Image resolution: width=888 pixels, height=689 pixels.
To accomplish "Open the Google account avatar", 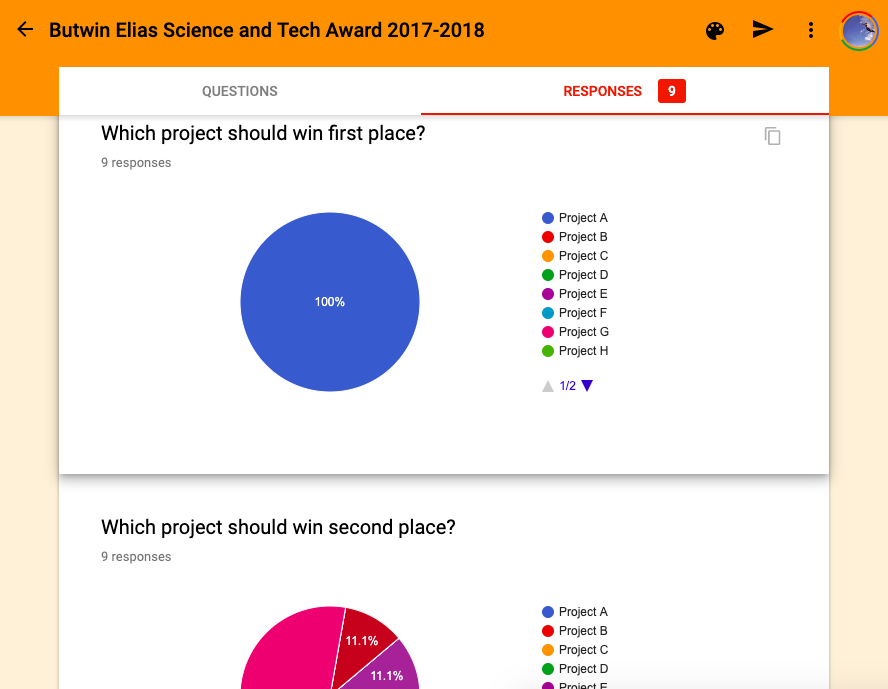I will (859, 30).
